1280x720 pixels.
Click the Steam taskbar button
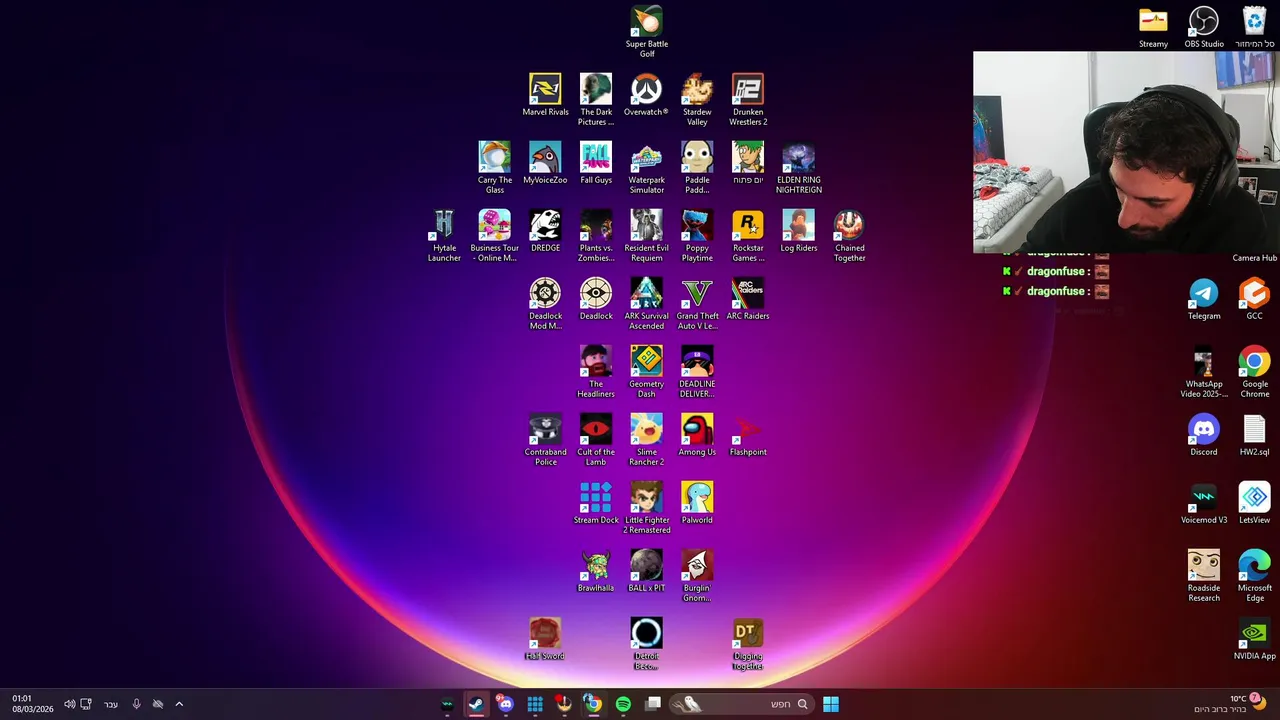tap(476, 704)
